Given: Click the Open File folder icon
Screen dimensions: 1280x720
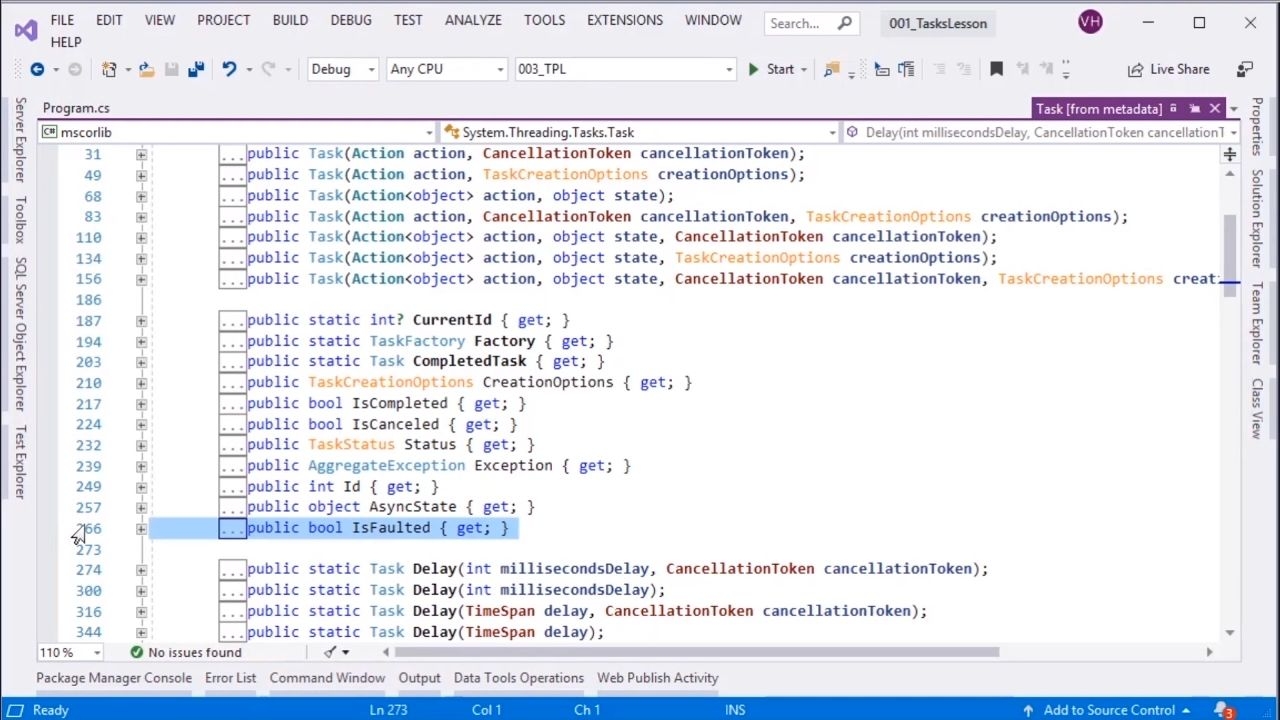Looking at the screenshot, I should [146, 69].
